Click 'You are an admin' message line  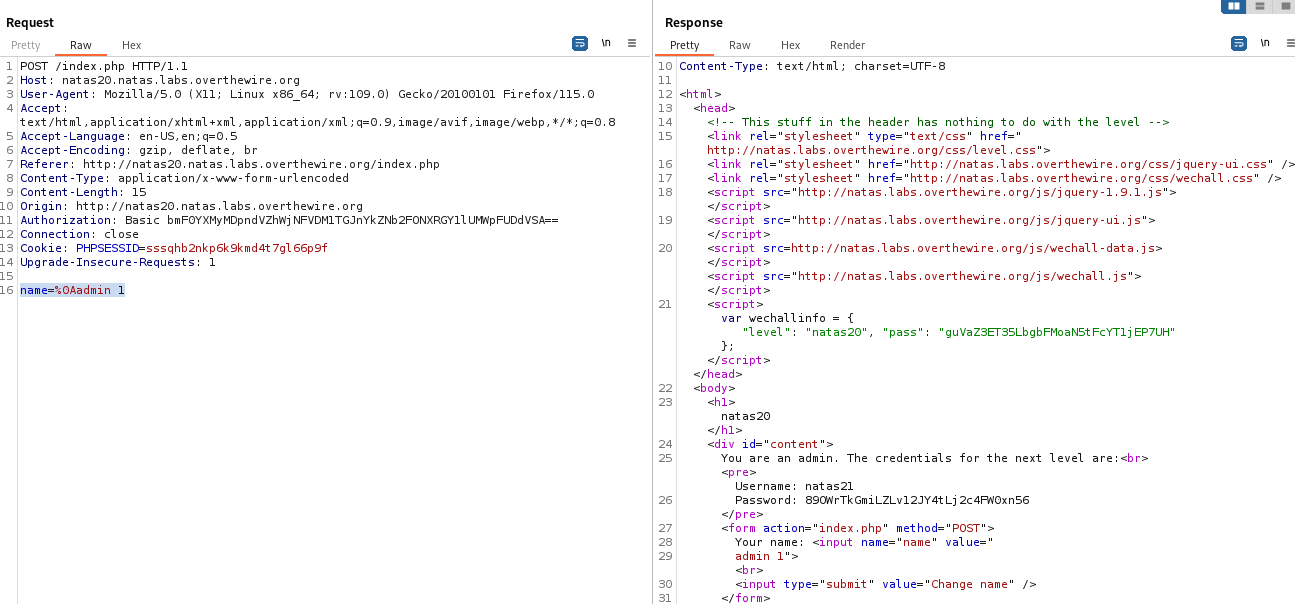point(934,458)
